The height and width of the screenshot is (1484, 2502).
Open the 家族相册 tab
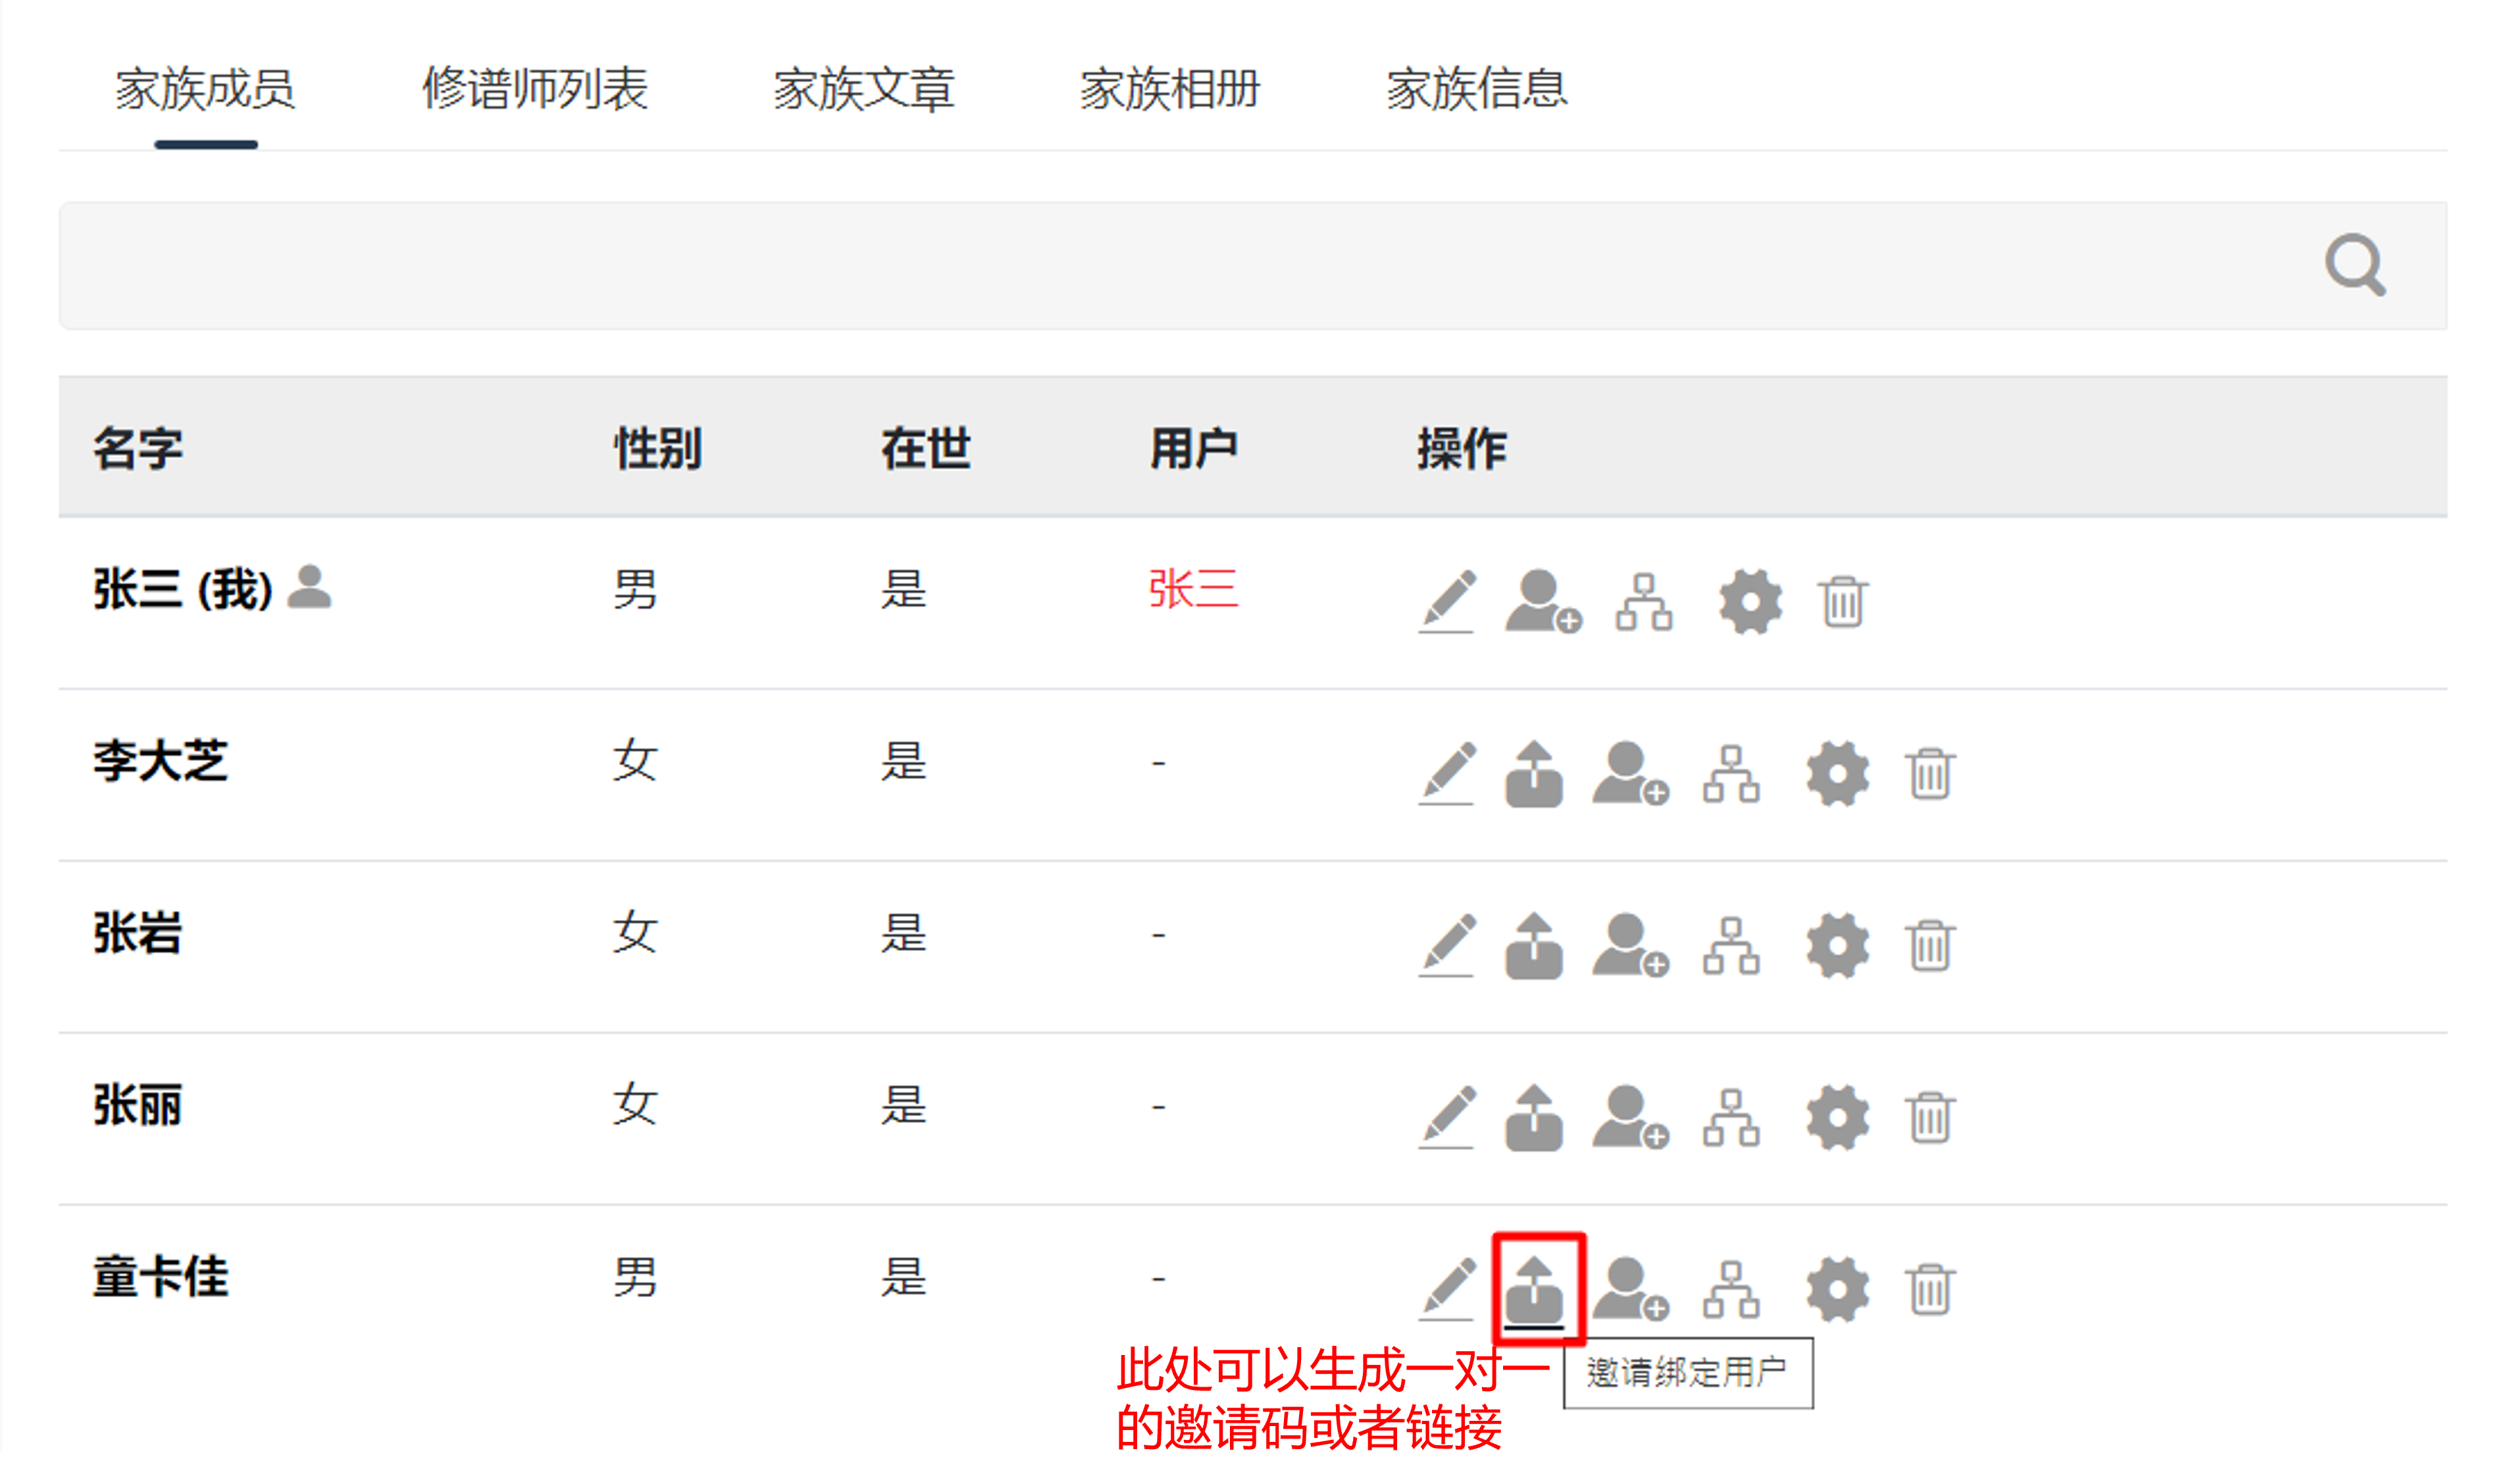1170,90
